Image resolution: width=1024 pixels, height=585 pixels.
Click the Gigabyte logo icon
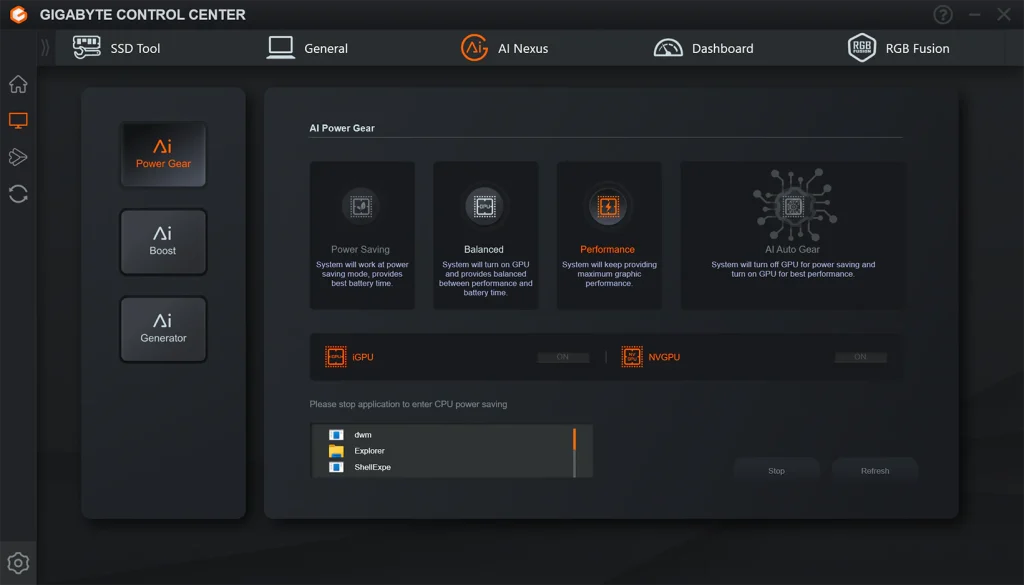(19, 14)
